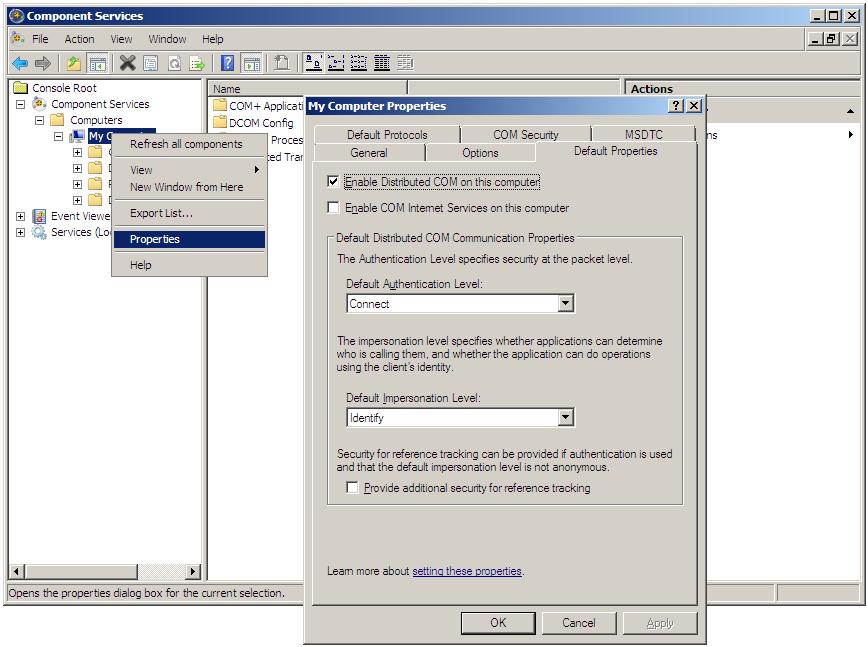
Task: Open the Default Authentication Level dropdown
Action: (567, 302)
